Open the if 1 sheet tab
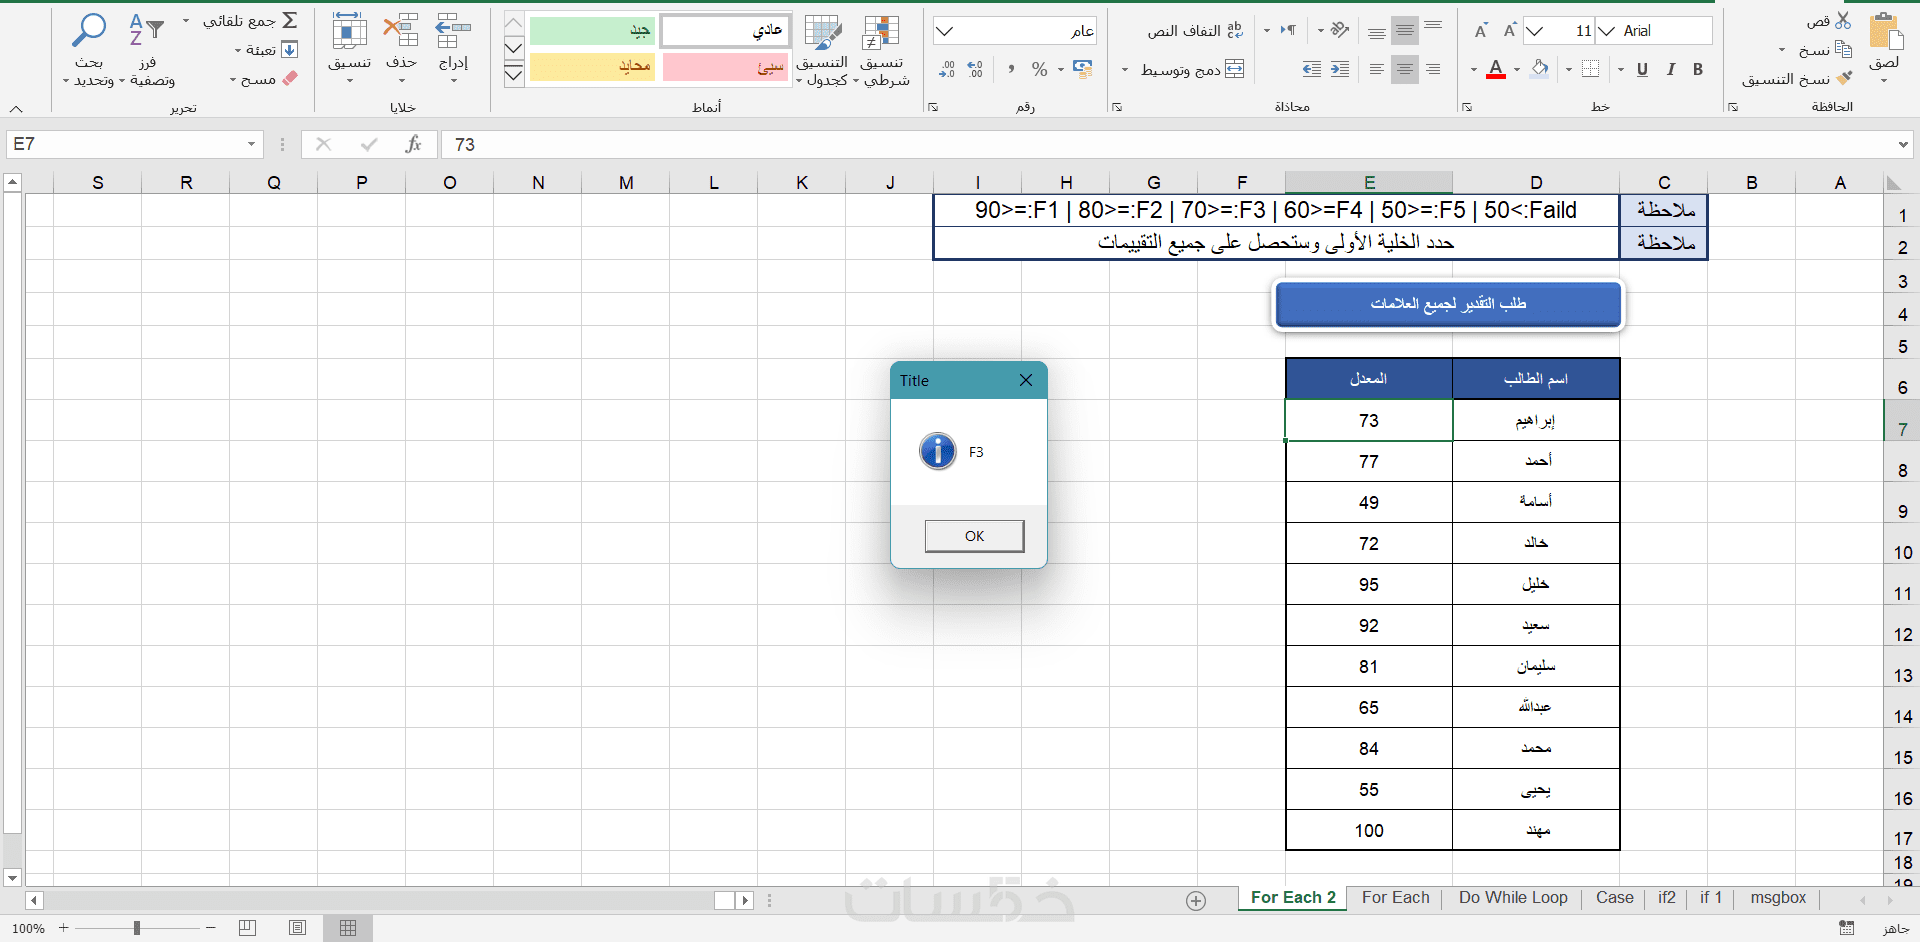 pos(1711,898)
